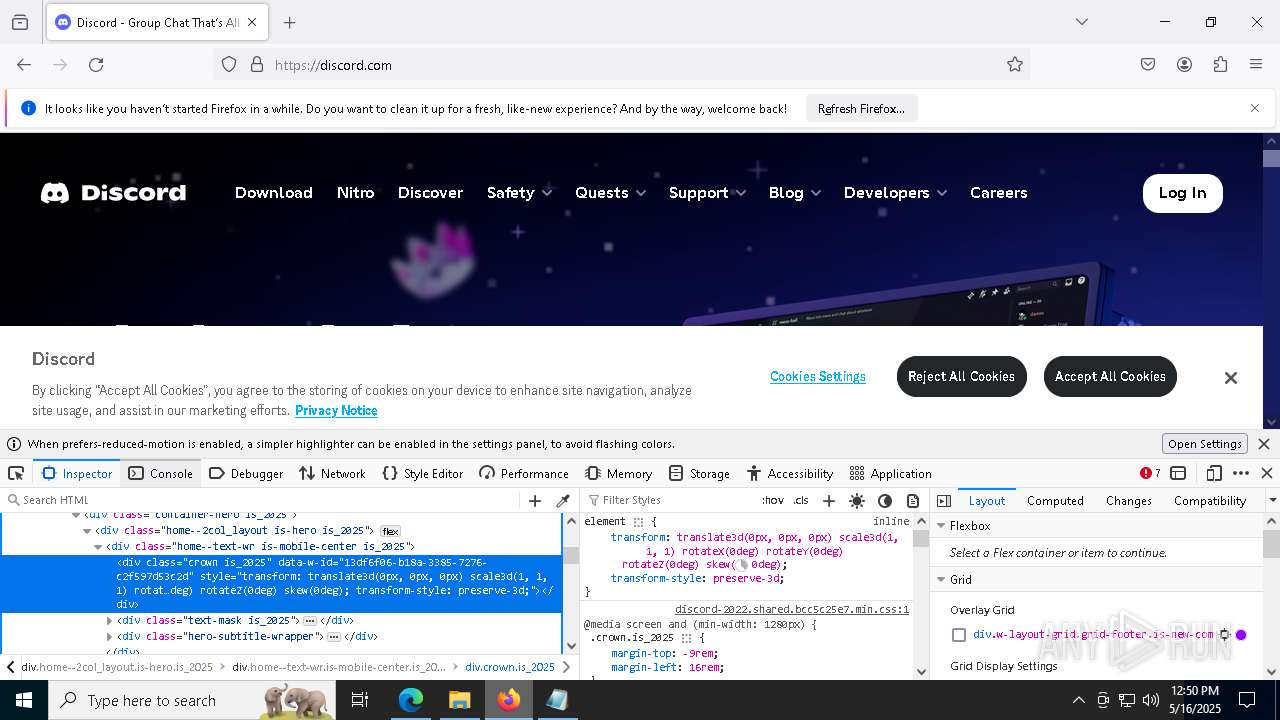Activate the element picker tool
The height and width of the screenshot is (720, 1280).
(x=16, y=473)
